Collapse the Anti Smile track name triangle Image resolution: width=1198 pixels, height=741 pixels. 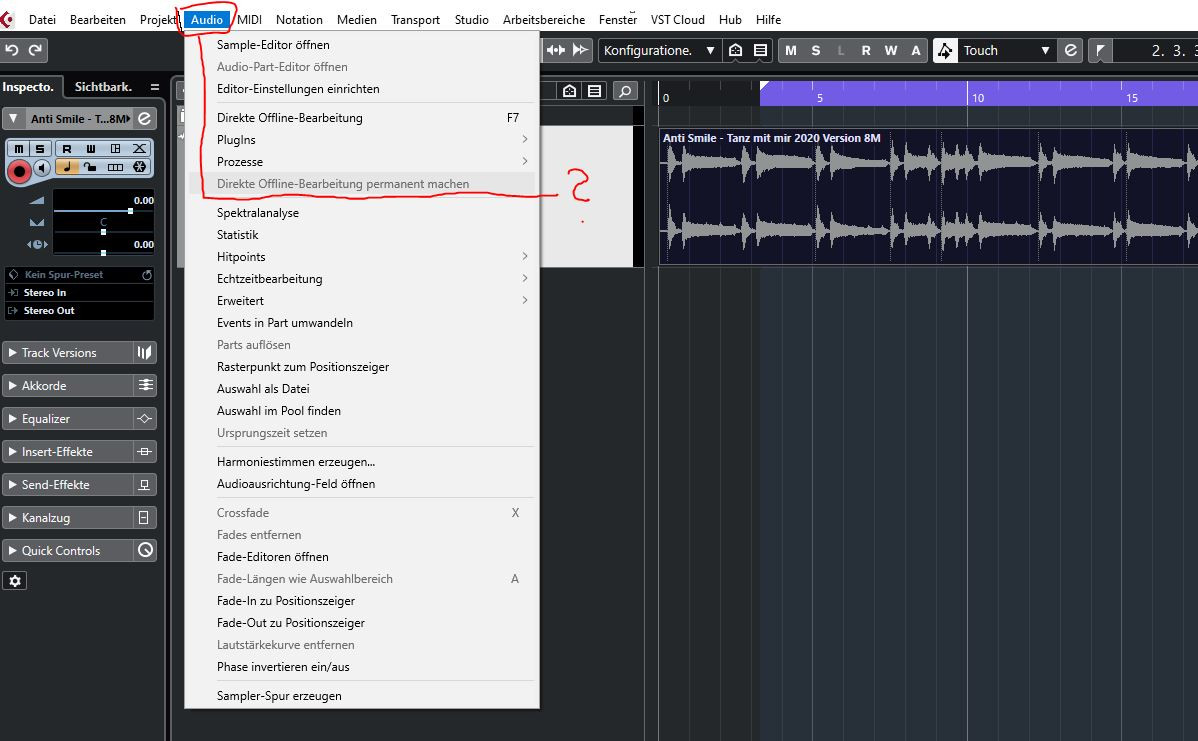point(14,118)
